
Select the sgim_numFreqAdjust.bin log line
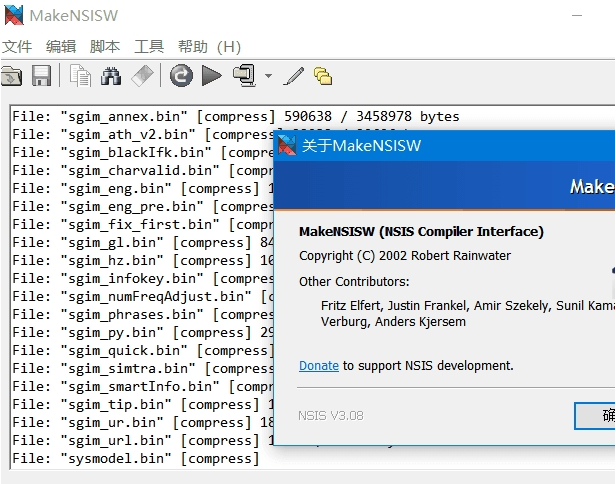point(143,297)
